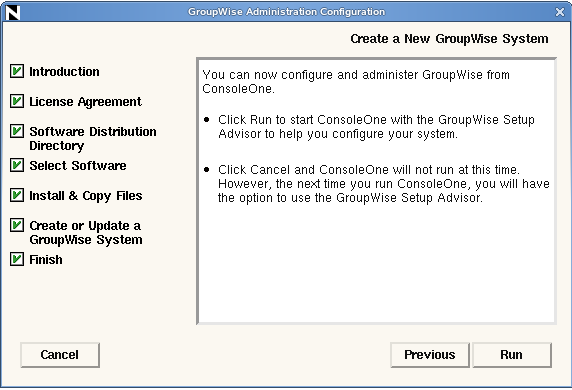This screenshot has height=390, width=572.
Task: Click the GroupWise Administration Configuration title text
Action: coord(286,12)
